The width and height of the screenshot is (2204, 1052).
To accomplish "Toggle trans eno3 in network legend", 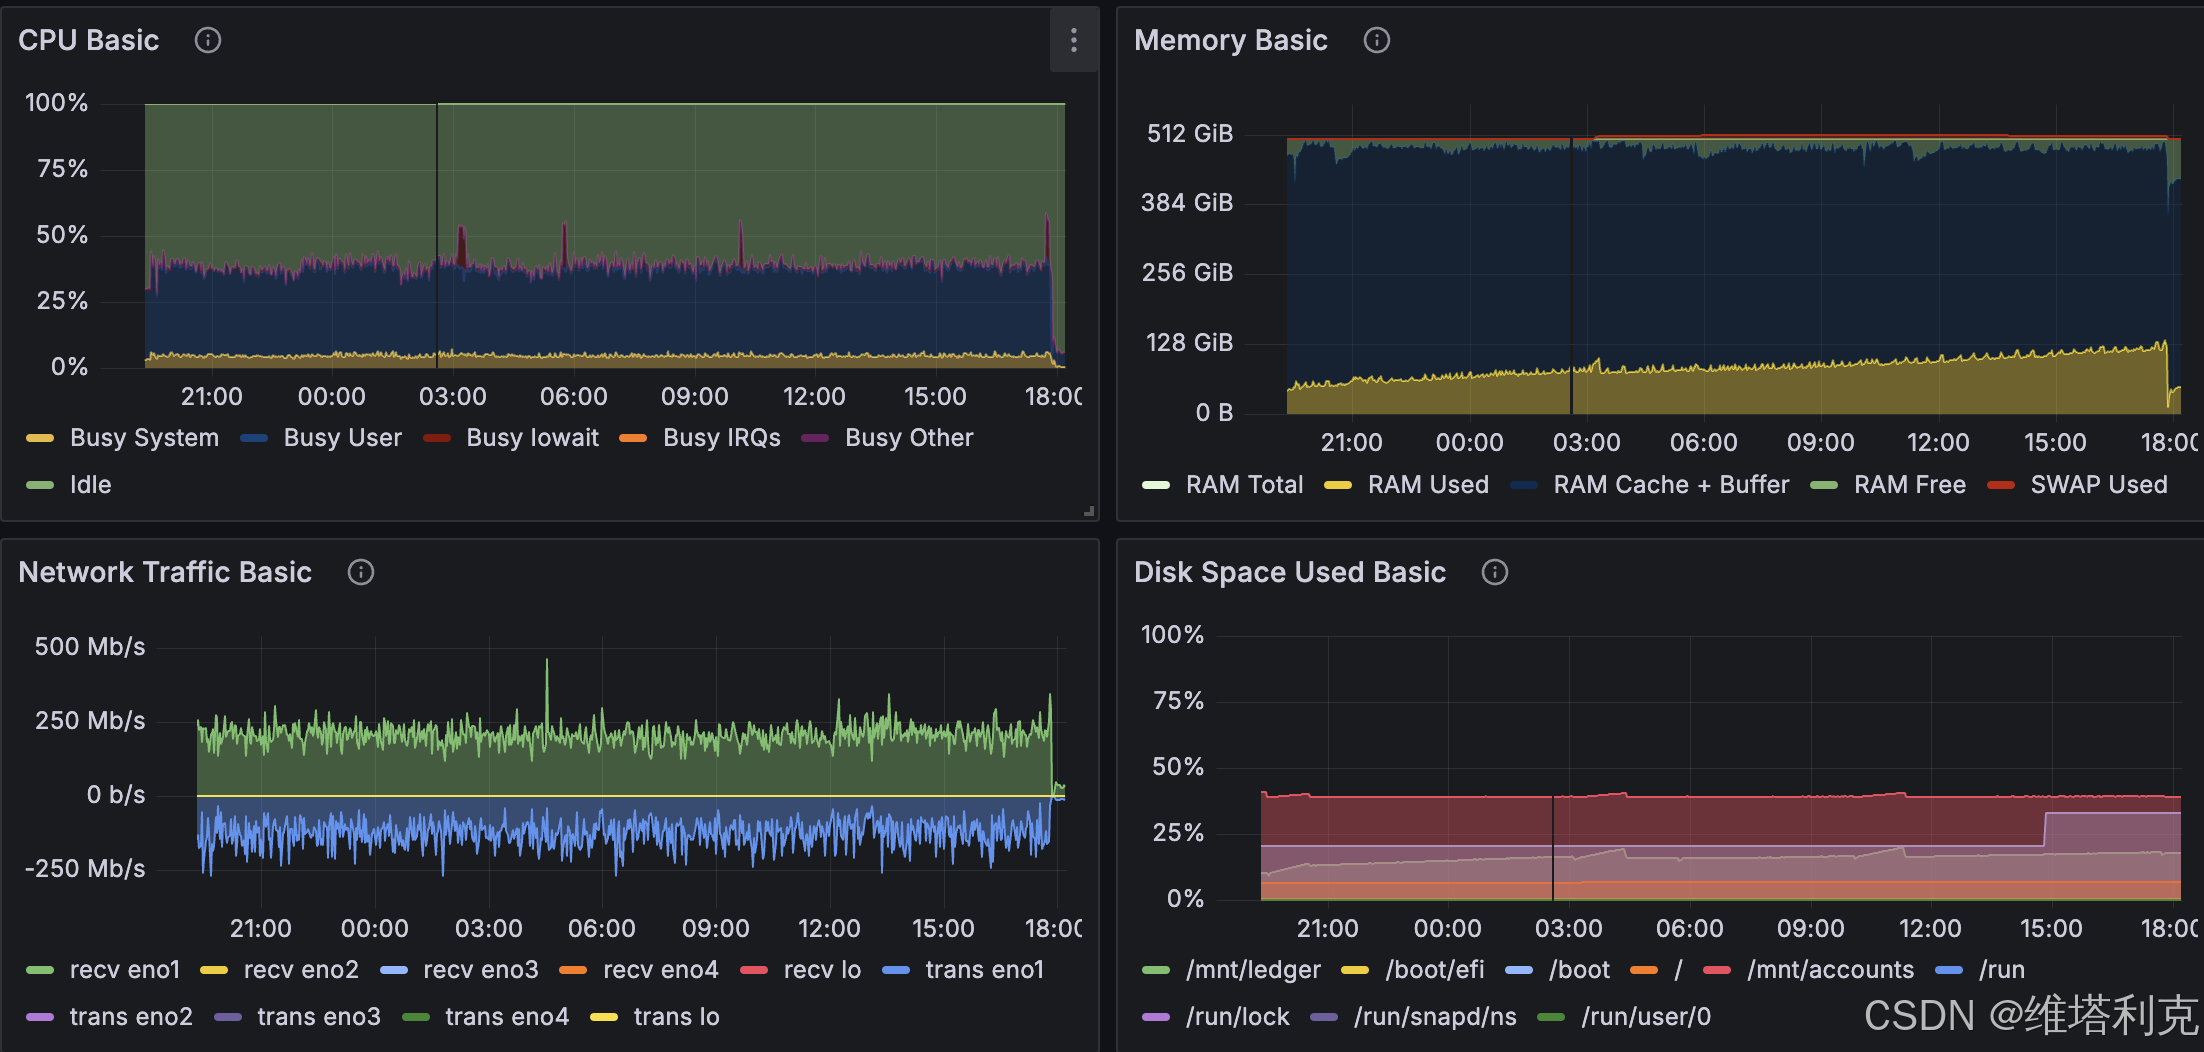I will (319, 1017).
